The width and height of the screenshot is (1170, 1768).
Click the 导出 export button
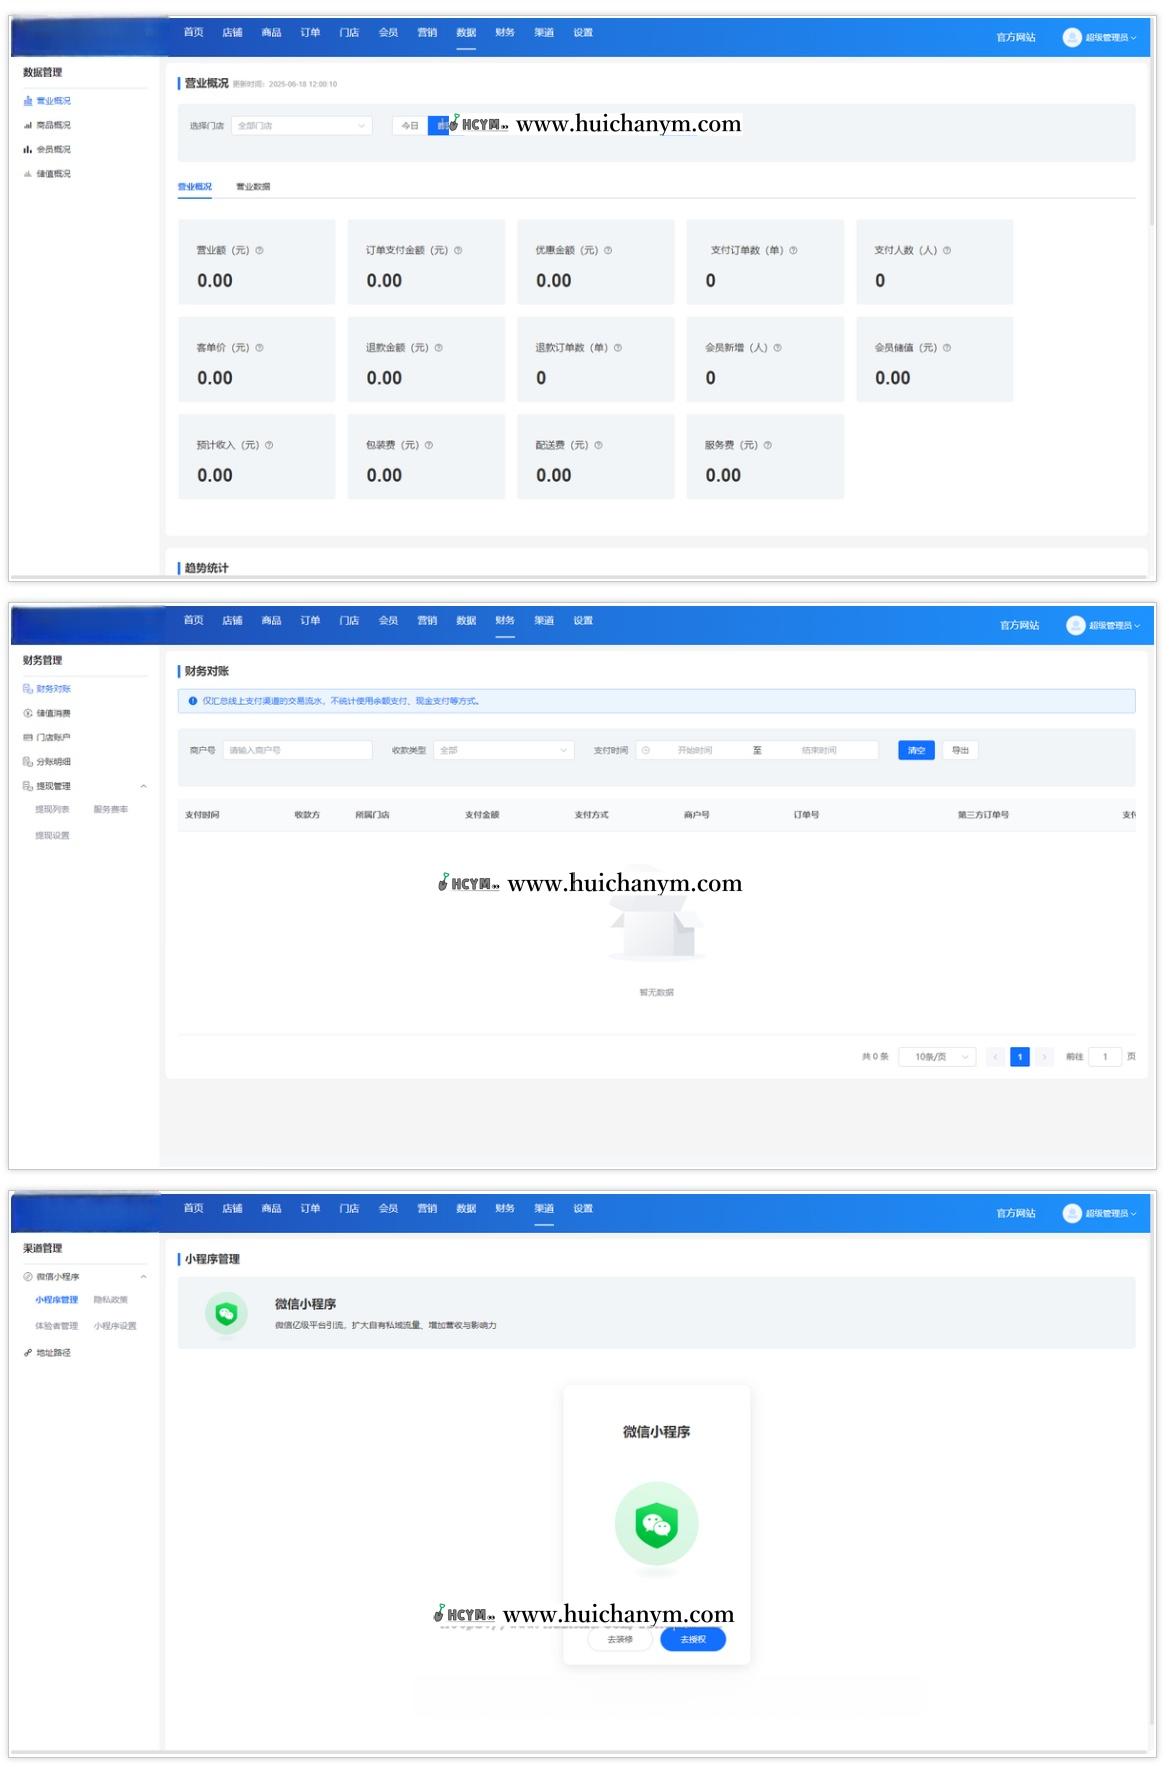[960, 750]
